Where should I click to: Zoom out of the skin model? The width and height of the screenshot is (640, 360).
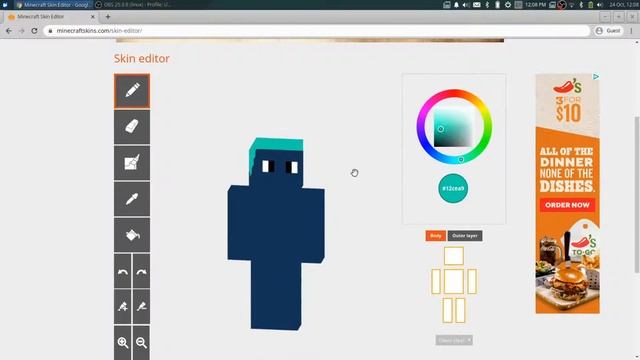pos(141,342)
